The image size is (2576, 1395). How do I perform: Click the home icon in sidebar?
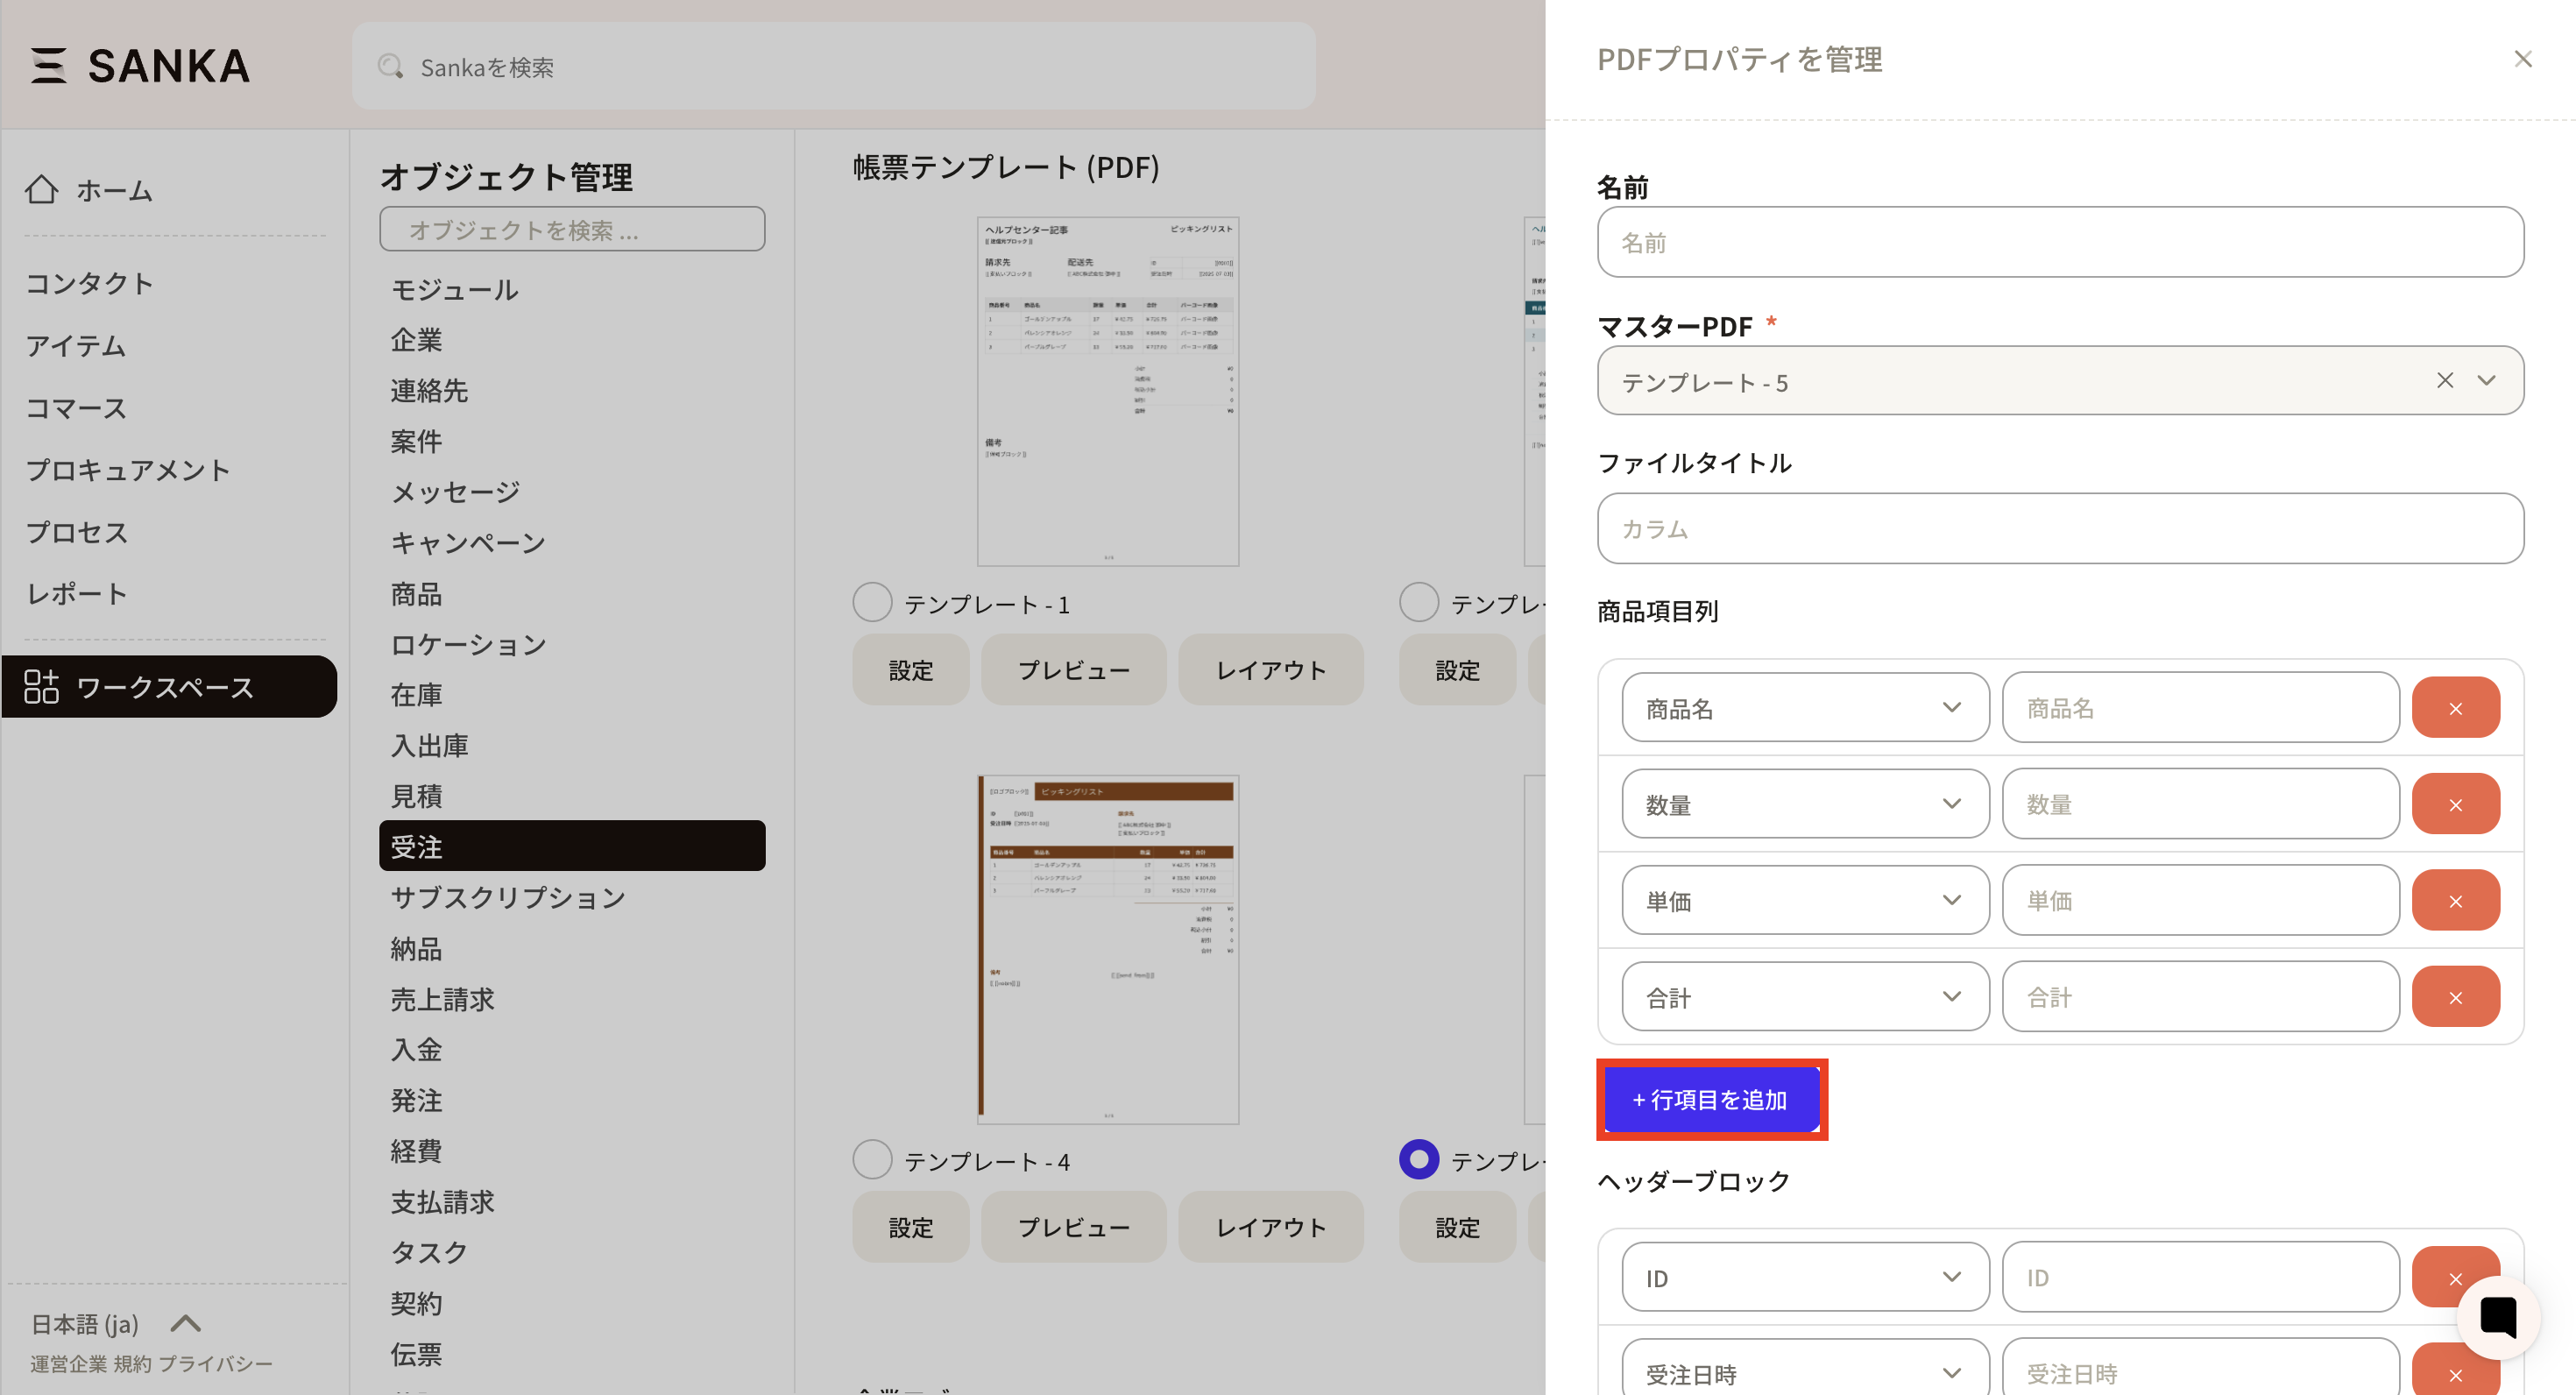point(42,189)
